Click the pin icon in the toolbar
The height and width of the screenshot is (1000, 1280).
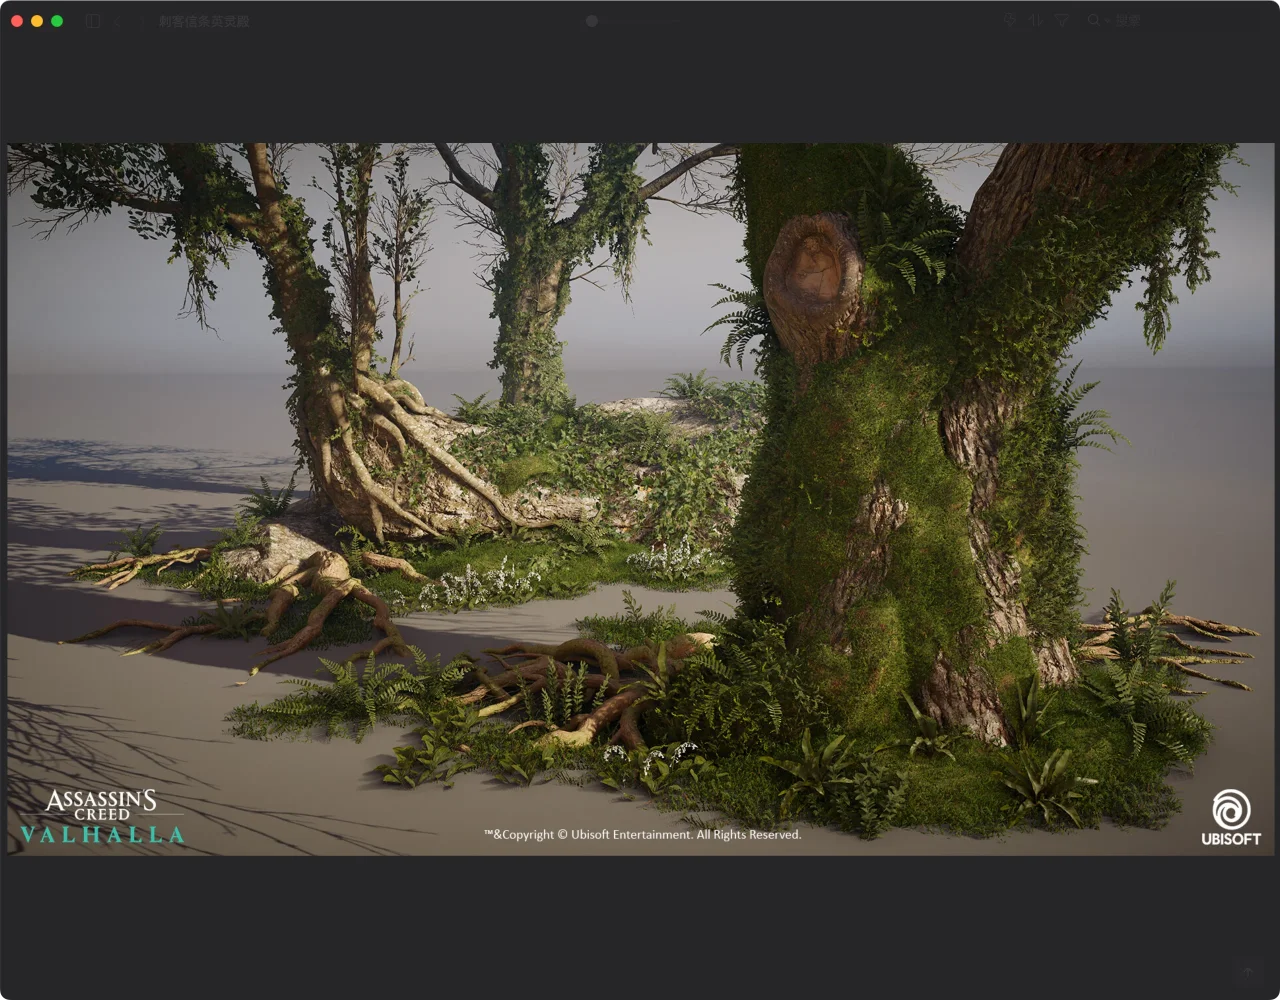[x=1010, y=20]
